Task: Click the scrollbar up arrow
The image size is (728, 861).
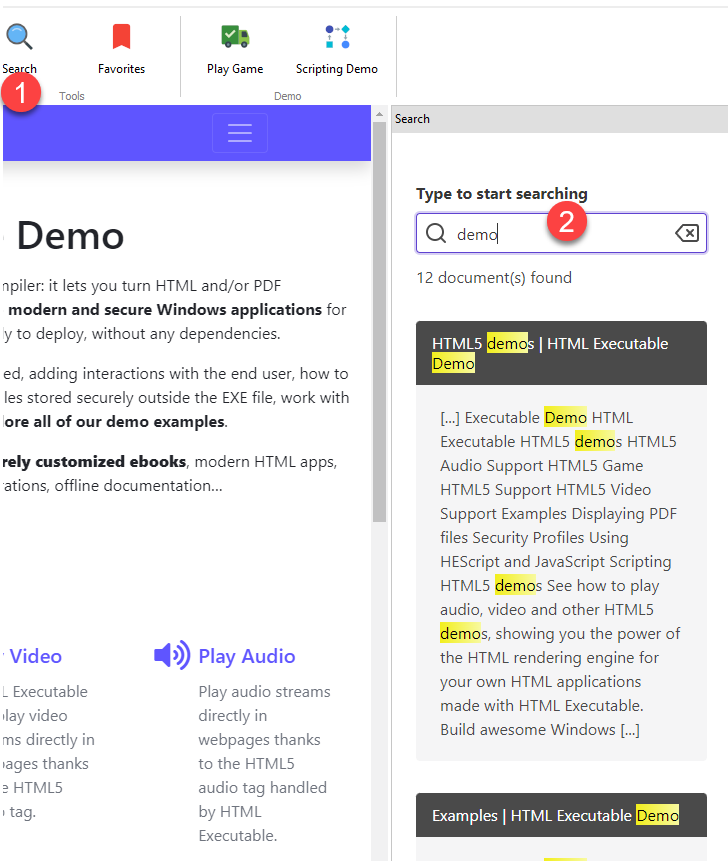Action: pos(379,114)
